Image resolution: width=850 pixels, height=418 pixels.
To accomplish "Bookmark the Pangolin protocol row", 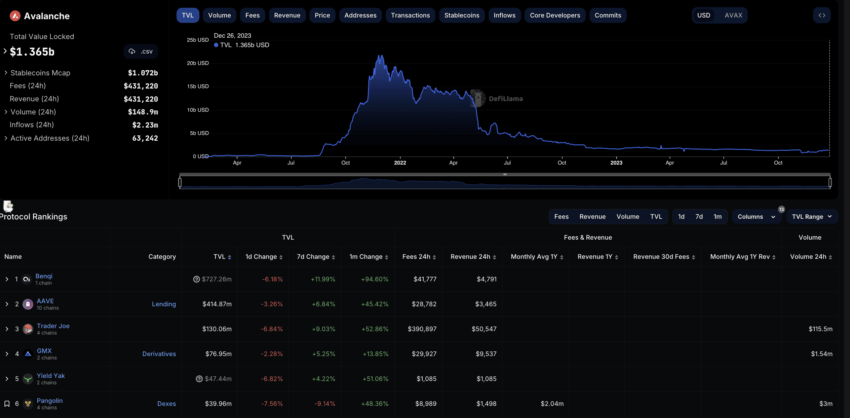I will pyautogui.click(x=6, y=403).
